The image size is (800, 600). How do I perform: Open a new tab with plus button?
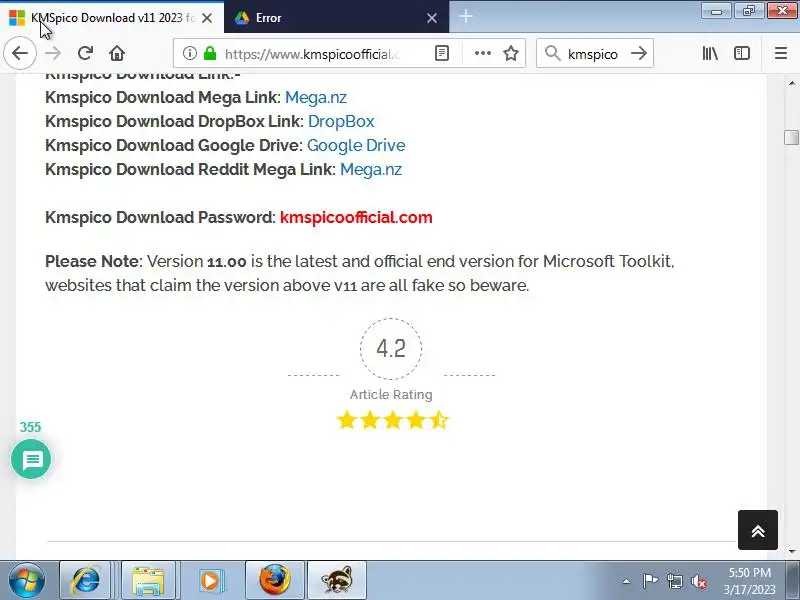[466, 17]
